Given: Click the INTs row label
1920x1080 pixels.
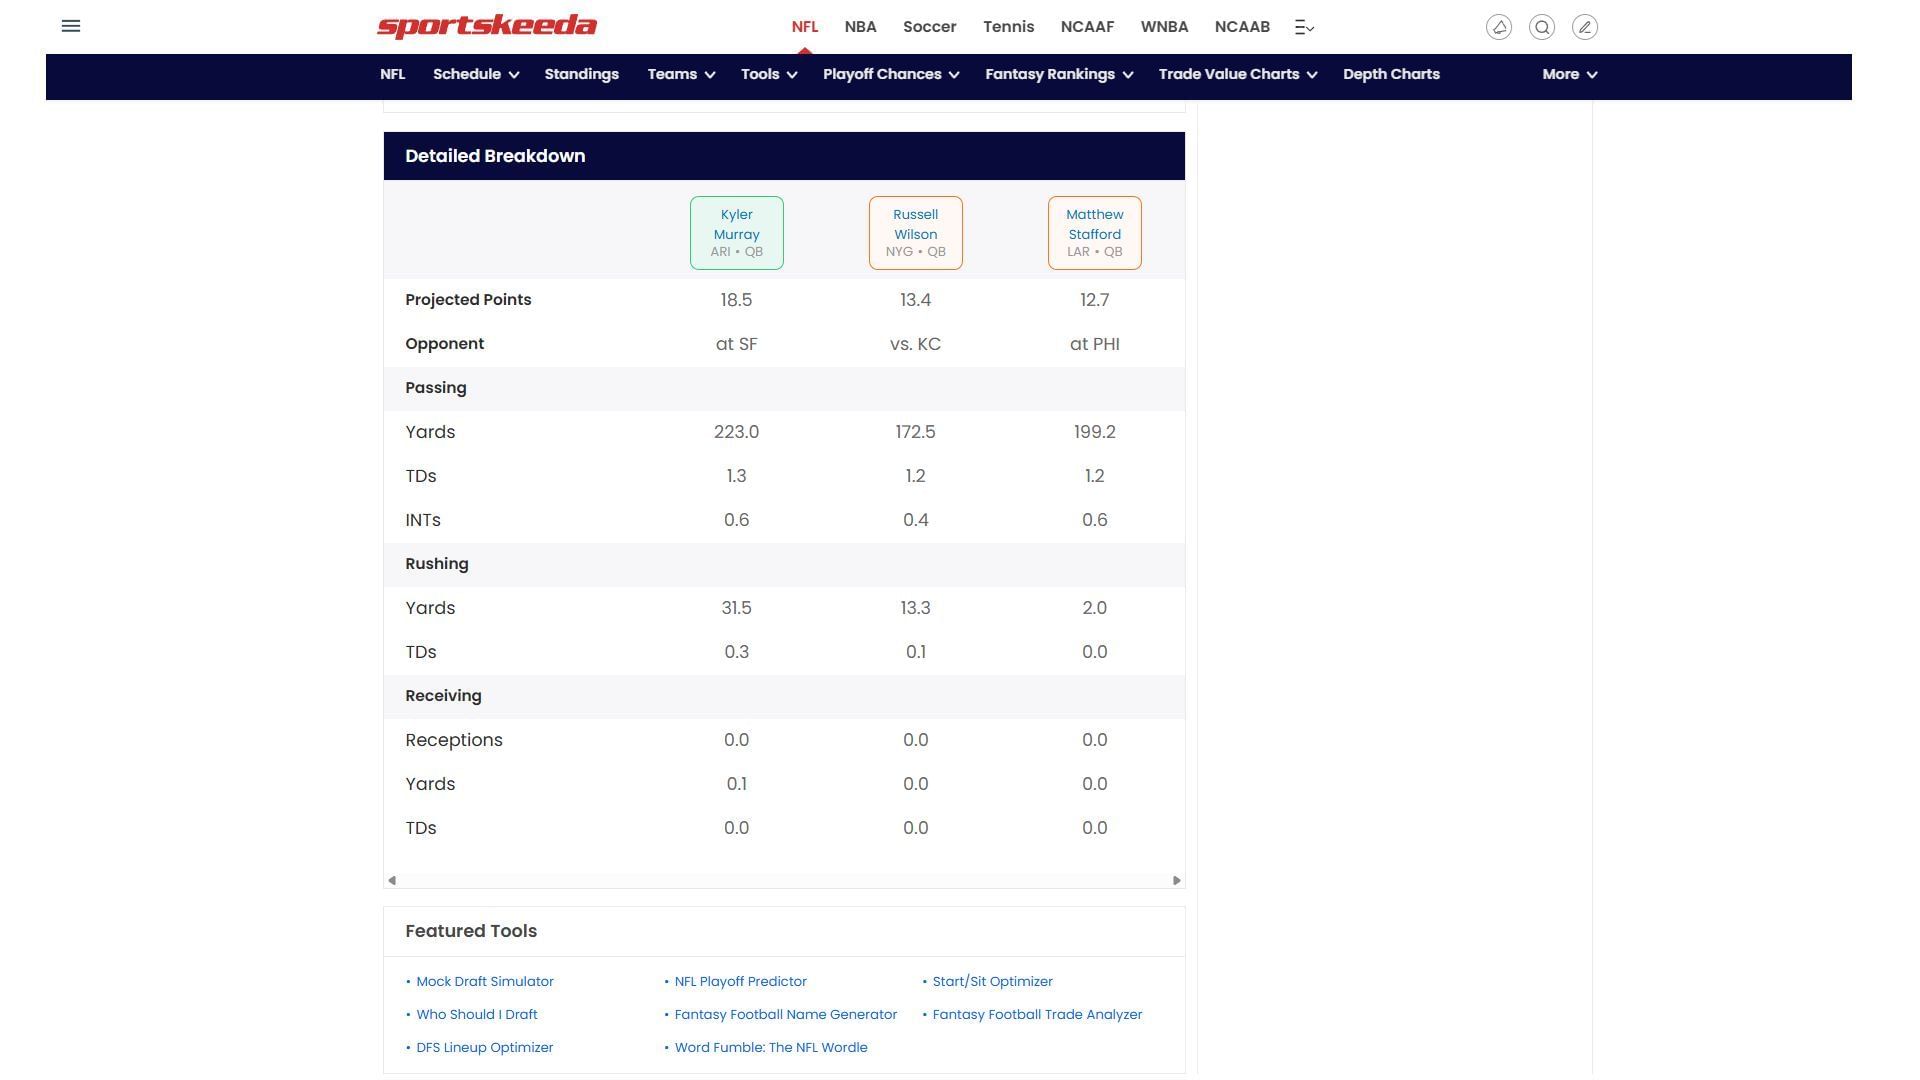Looking at the screenshot, I should pos(422,520).
